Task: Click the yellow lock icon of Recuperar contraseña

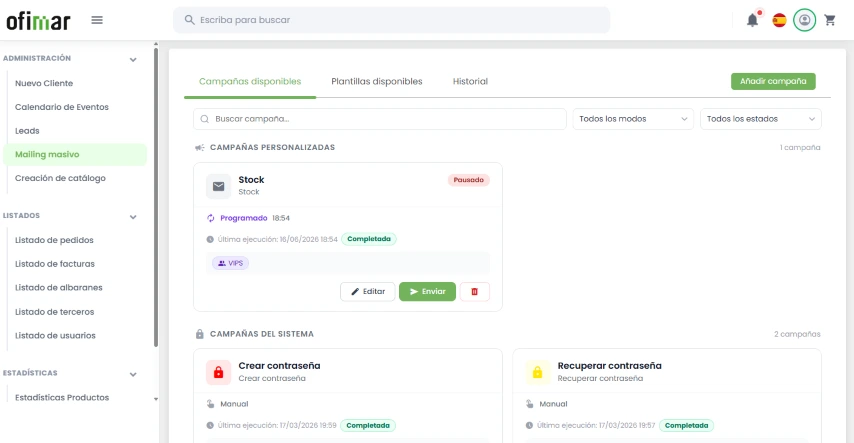Action: tap(538, 372)
